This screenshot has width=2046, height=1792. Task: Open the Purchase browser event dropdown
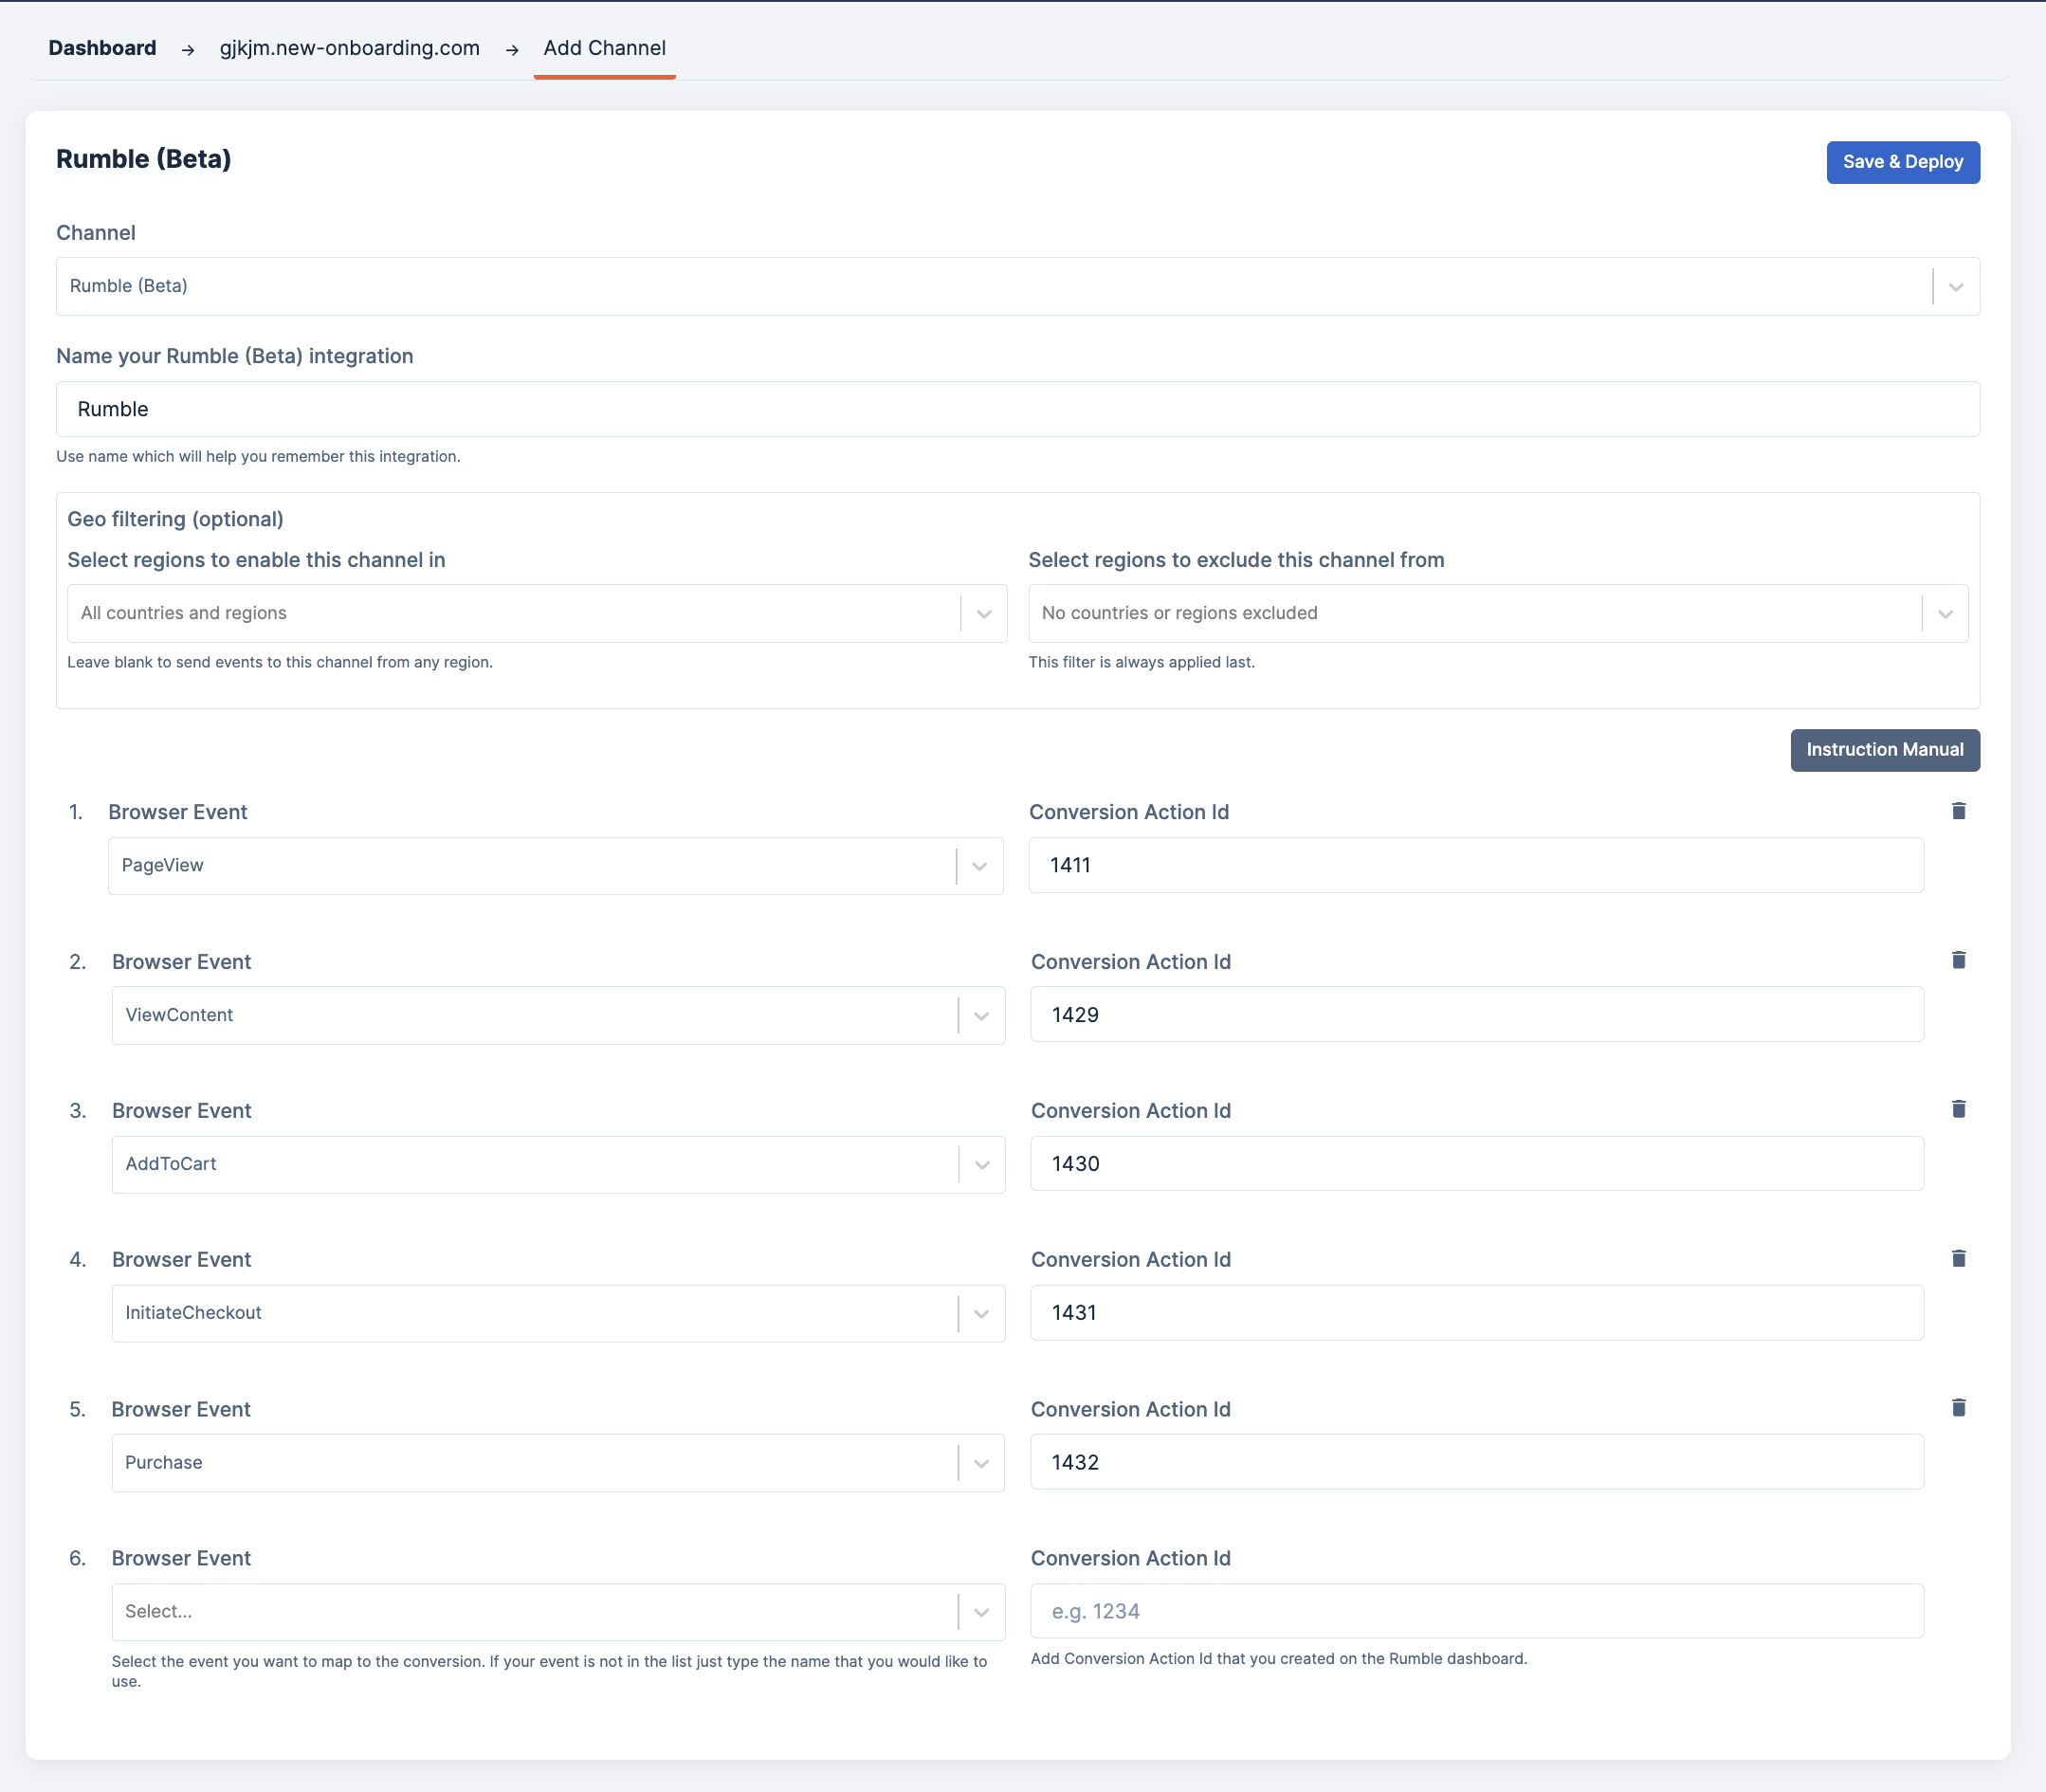point(980,1463)
